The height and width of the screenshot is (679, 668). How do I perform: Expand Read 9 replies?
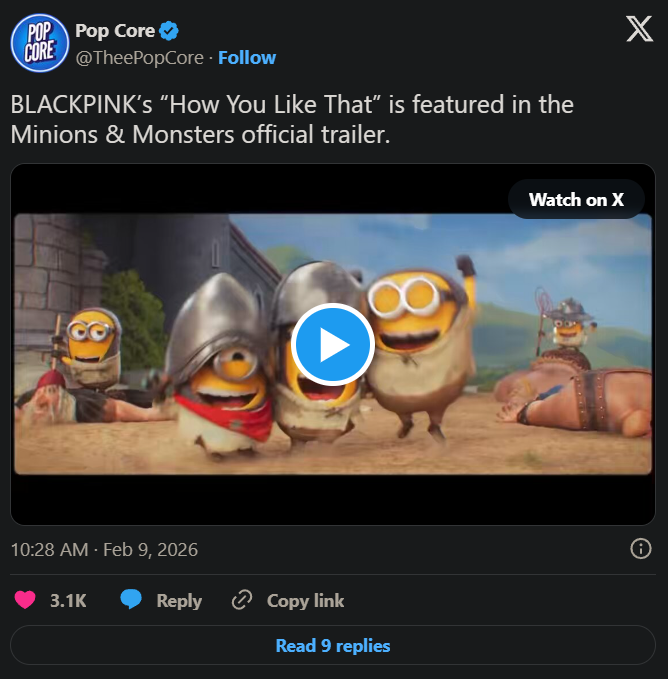[x=333, y=645]
